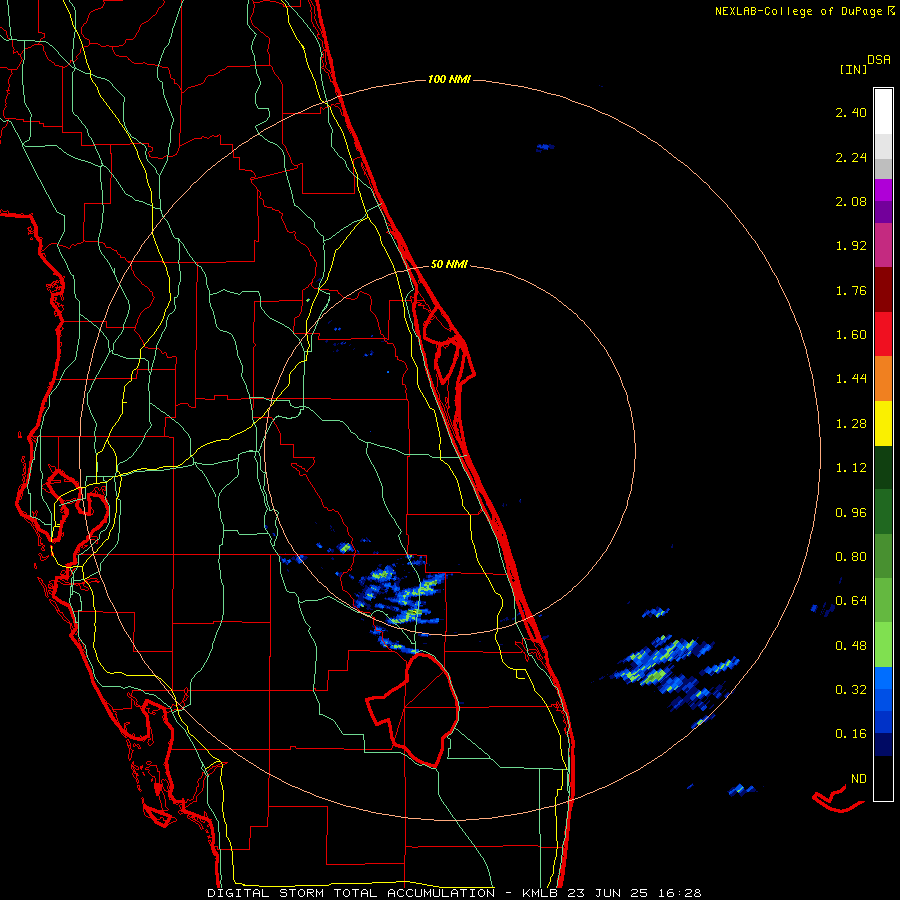Pick the orange legend swatch near 1.44
Screen dimensions: 900x900
(x=883, y=379)
